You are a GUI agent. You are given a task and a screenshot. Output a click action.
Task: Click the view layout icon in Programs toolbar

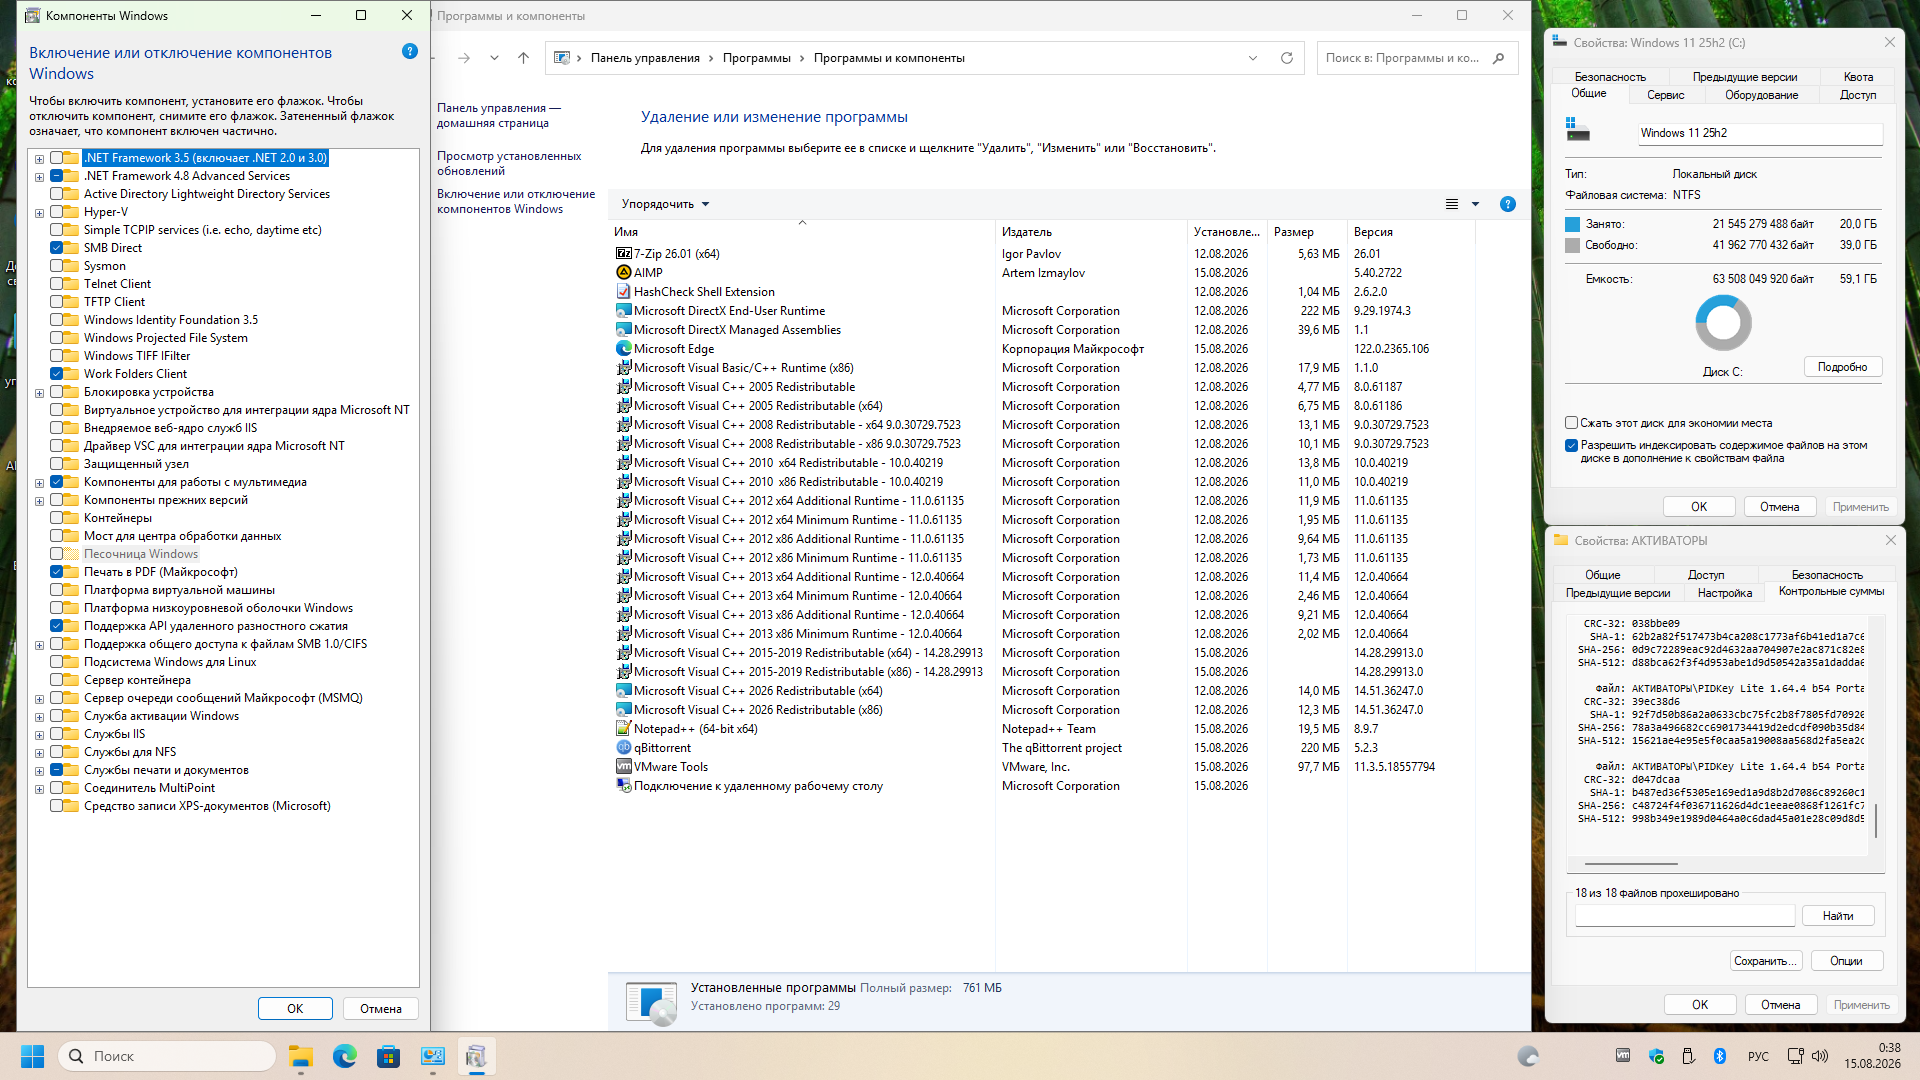tap(1452, 204)
